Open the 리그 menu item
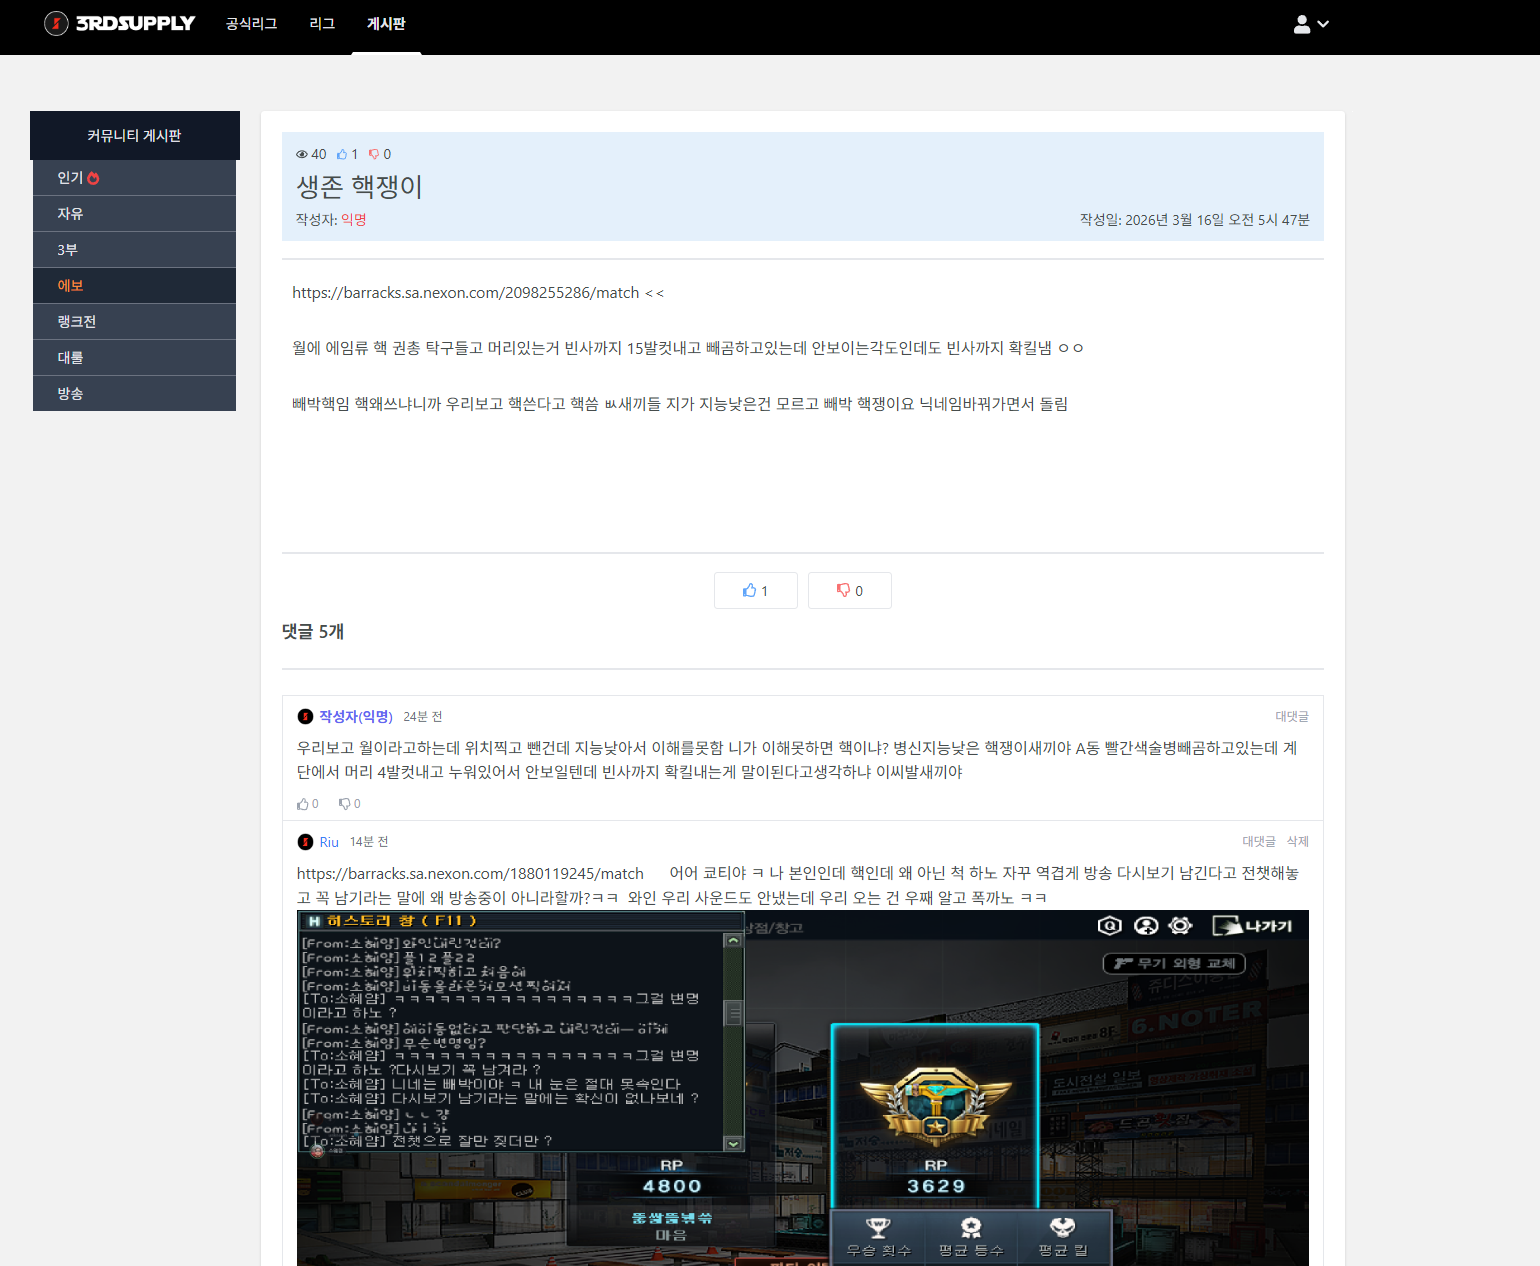 pos(322,24)
